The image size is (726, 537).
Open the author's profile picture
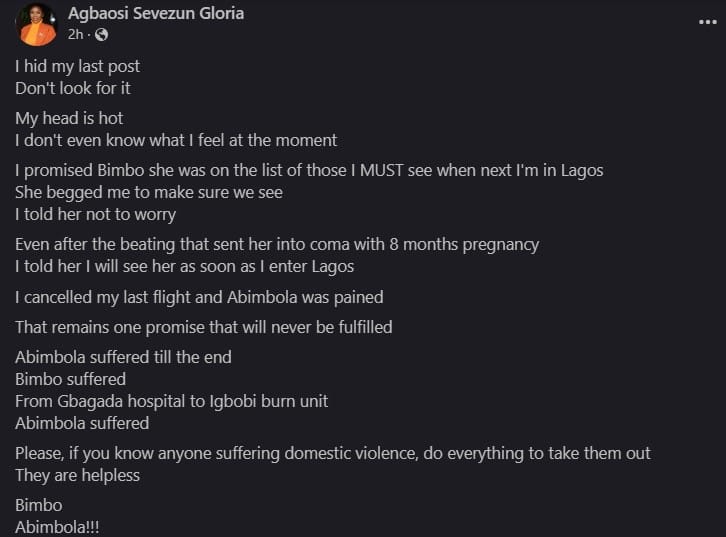38,24
